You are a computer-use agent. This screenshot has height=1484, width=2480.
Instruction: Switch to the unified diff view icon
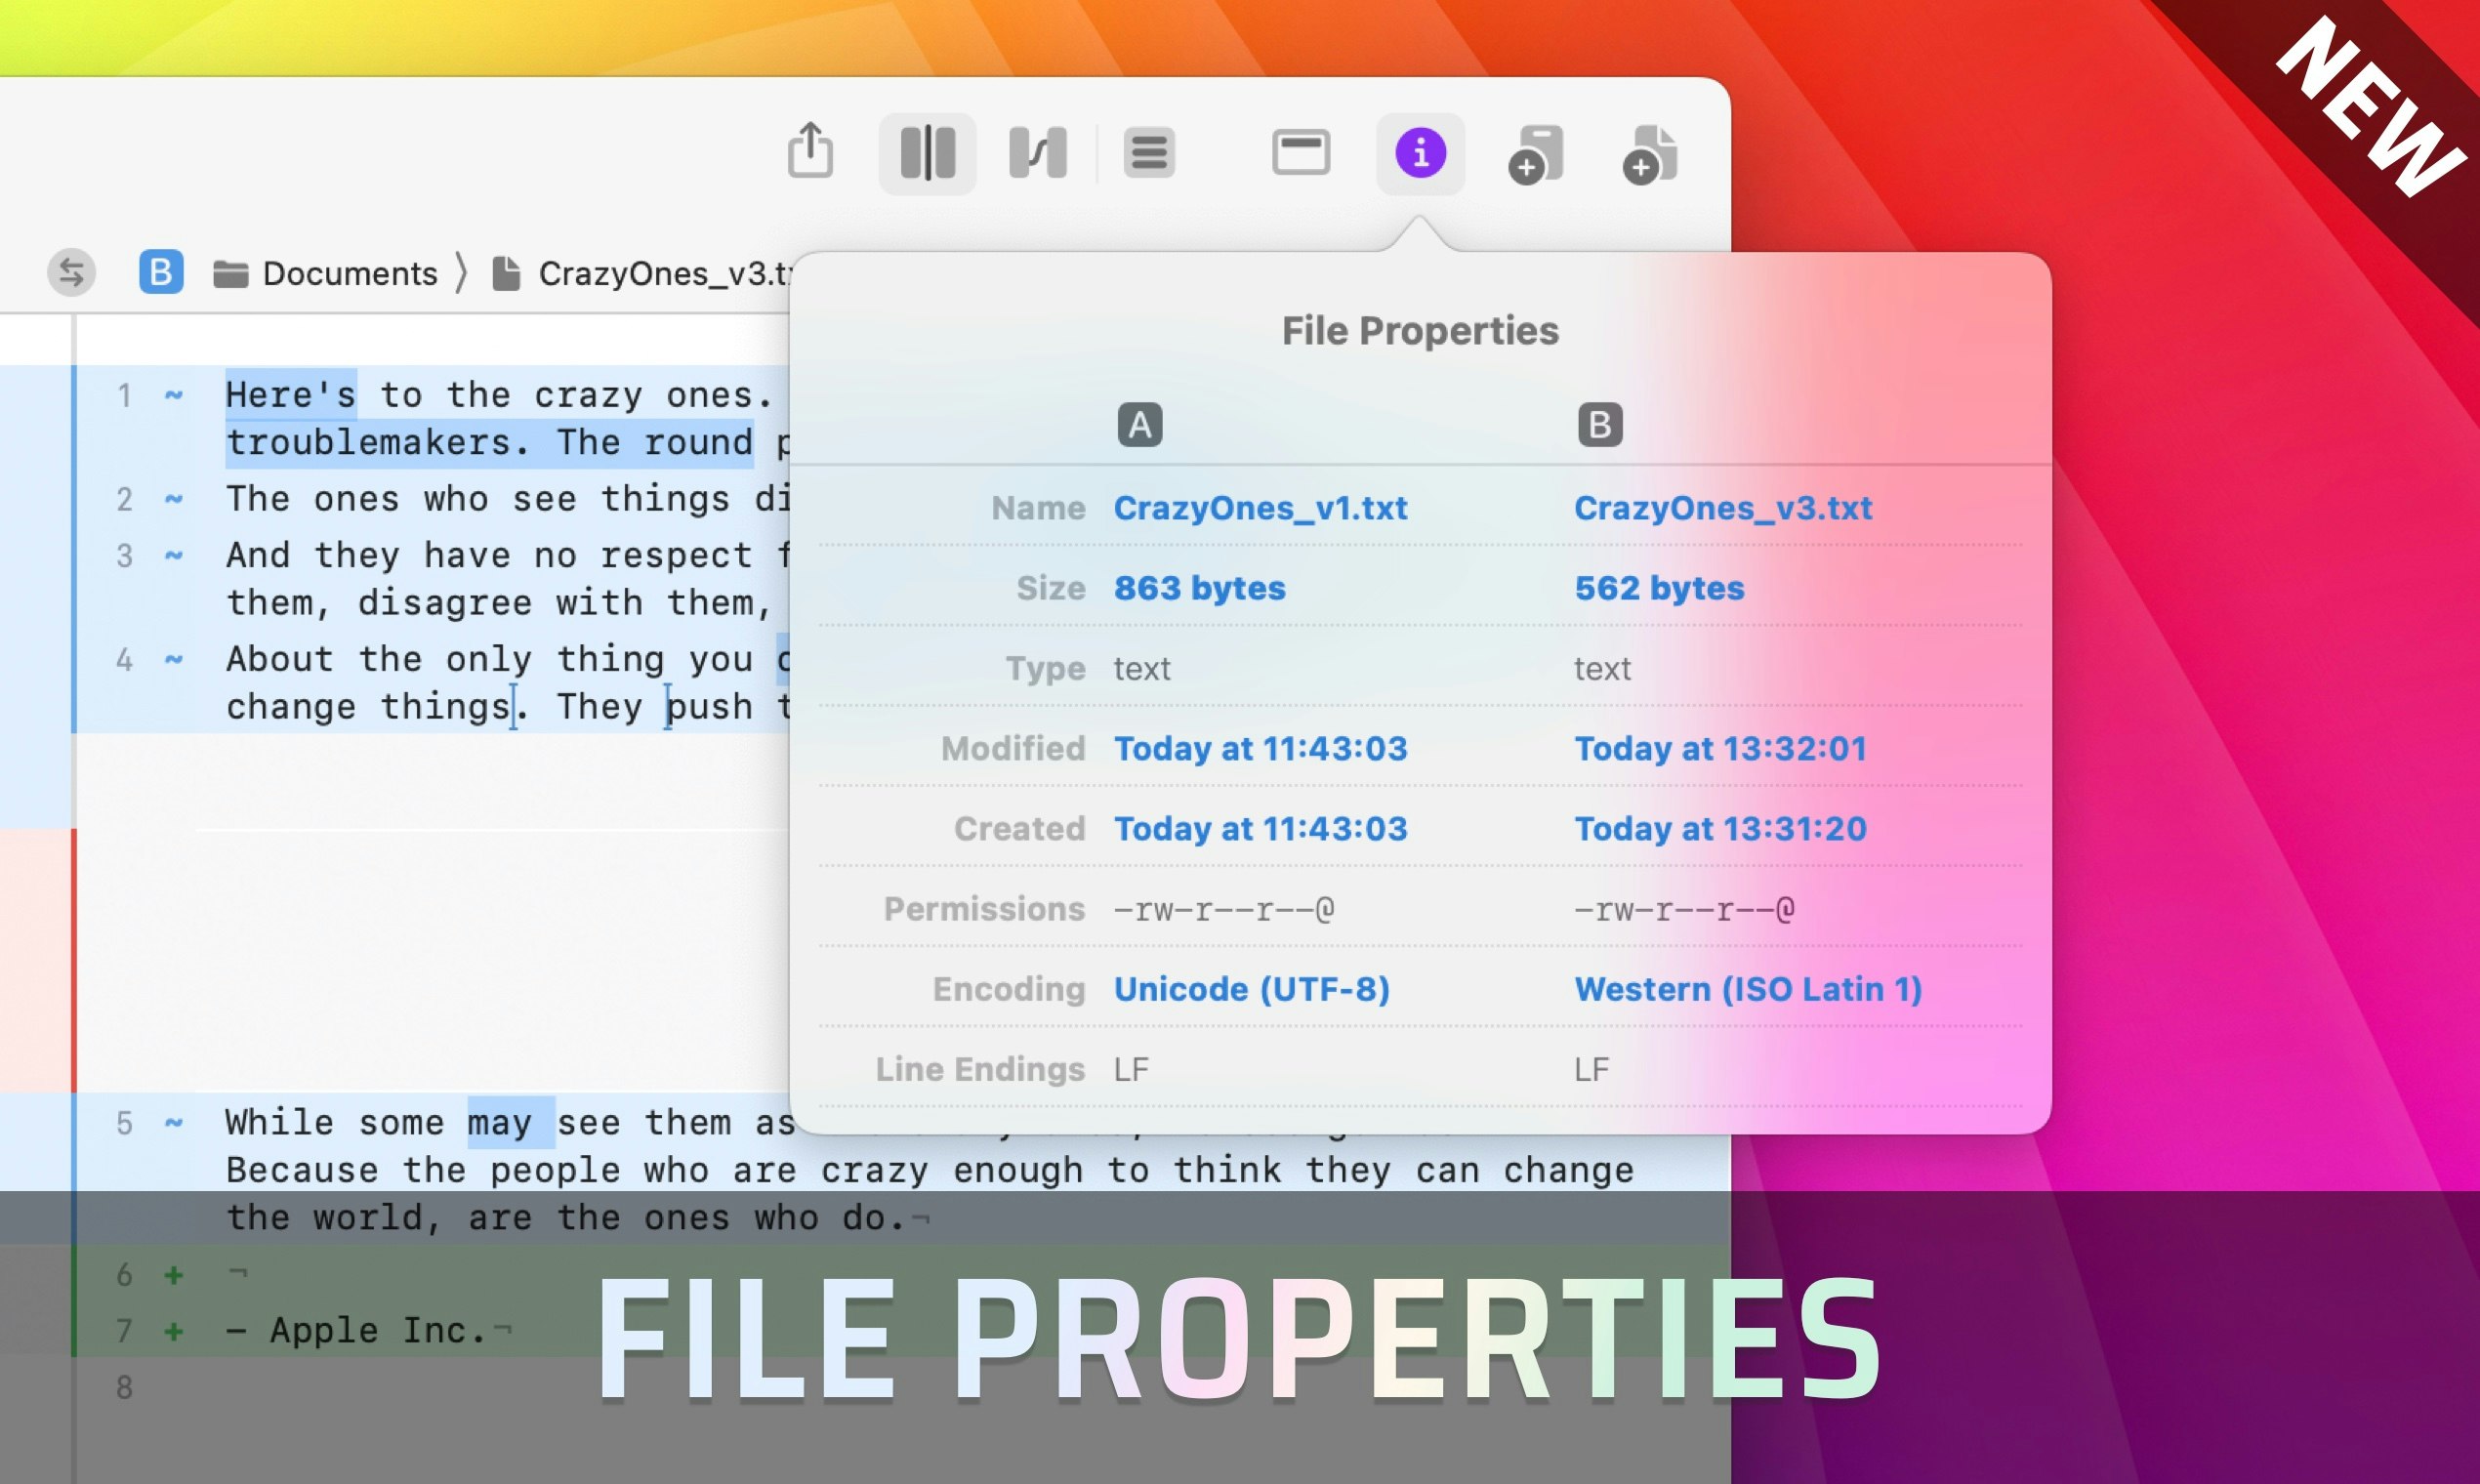coord(1037,153)
